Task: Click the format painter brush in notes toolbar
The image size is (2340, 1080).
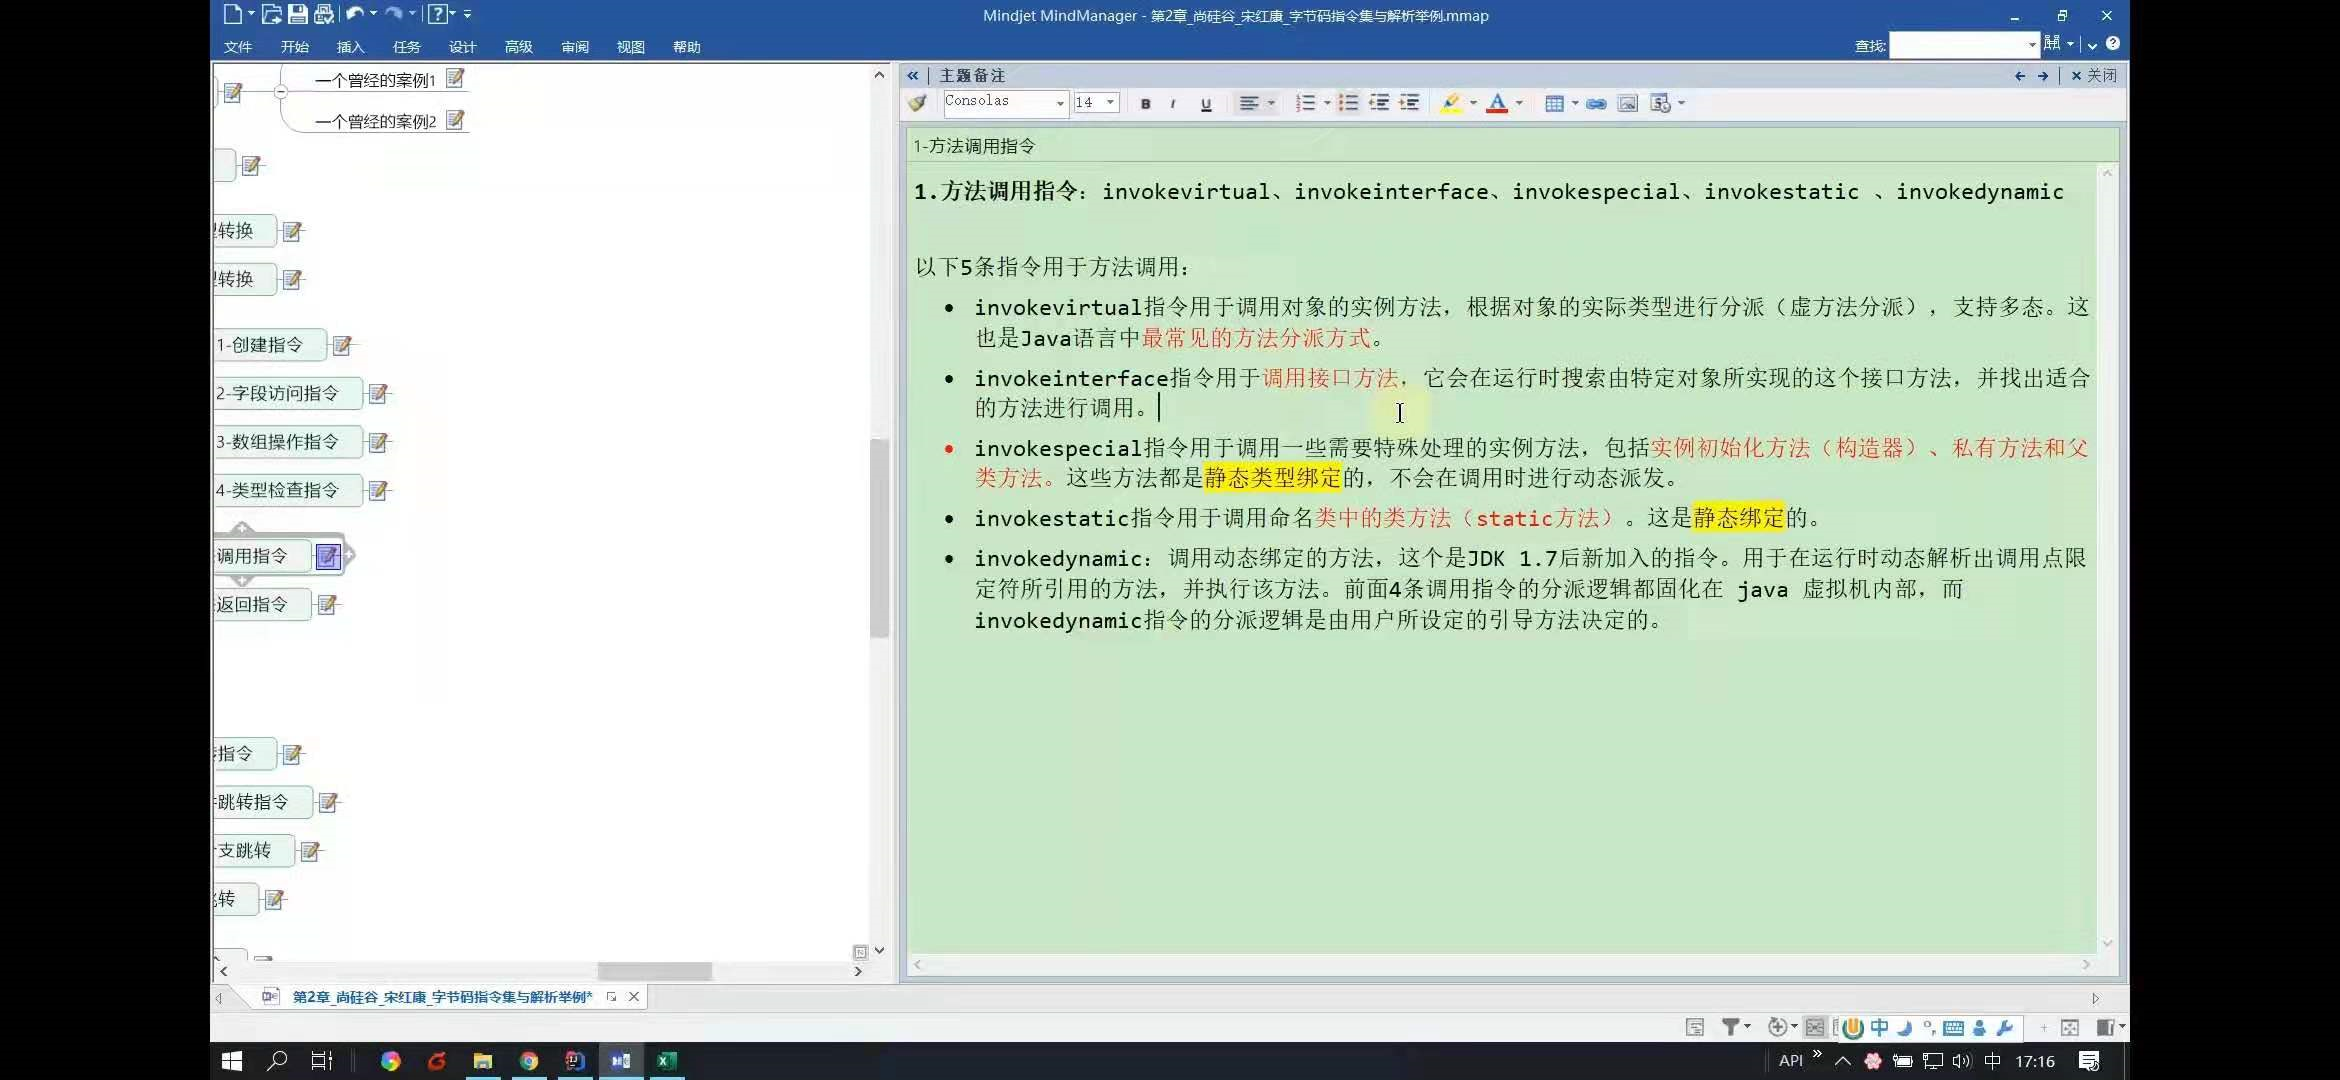Action: coord(917,103)
